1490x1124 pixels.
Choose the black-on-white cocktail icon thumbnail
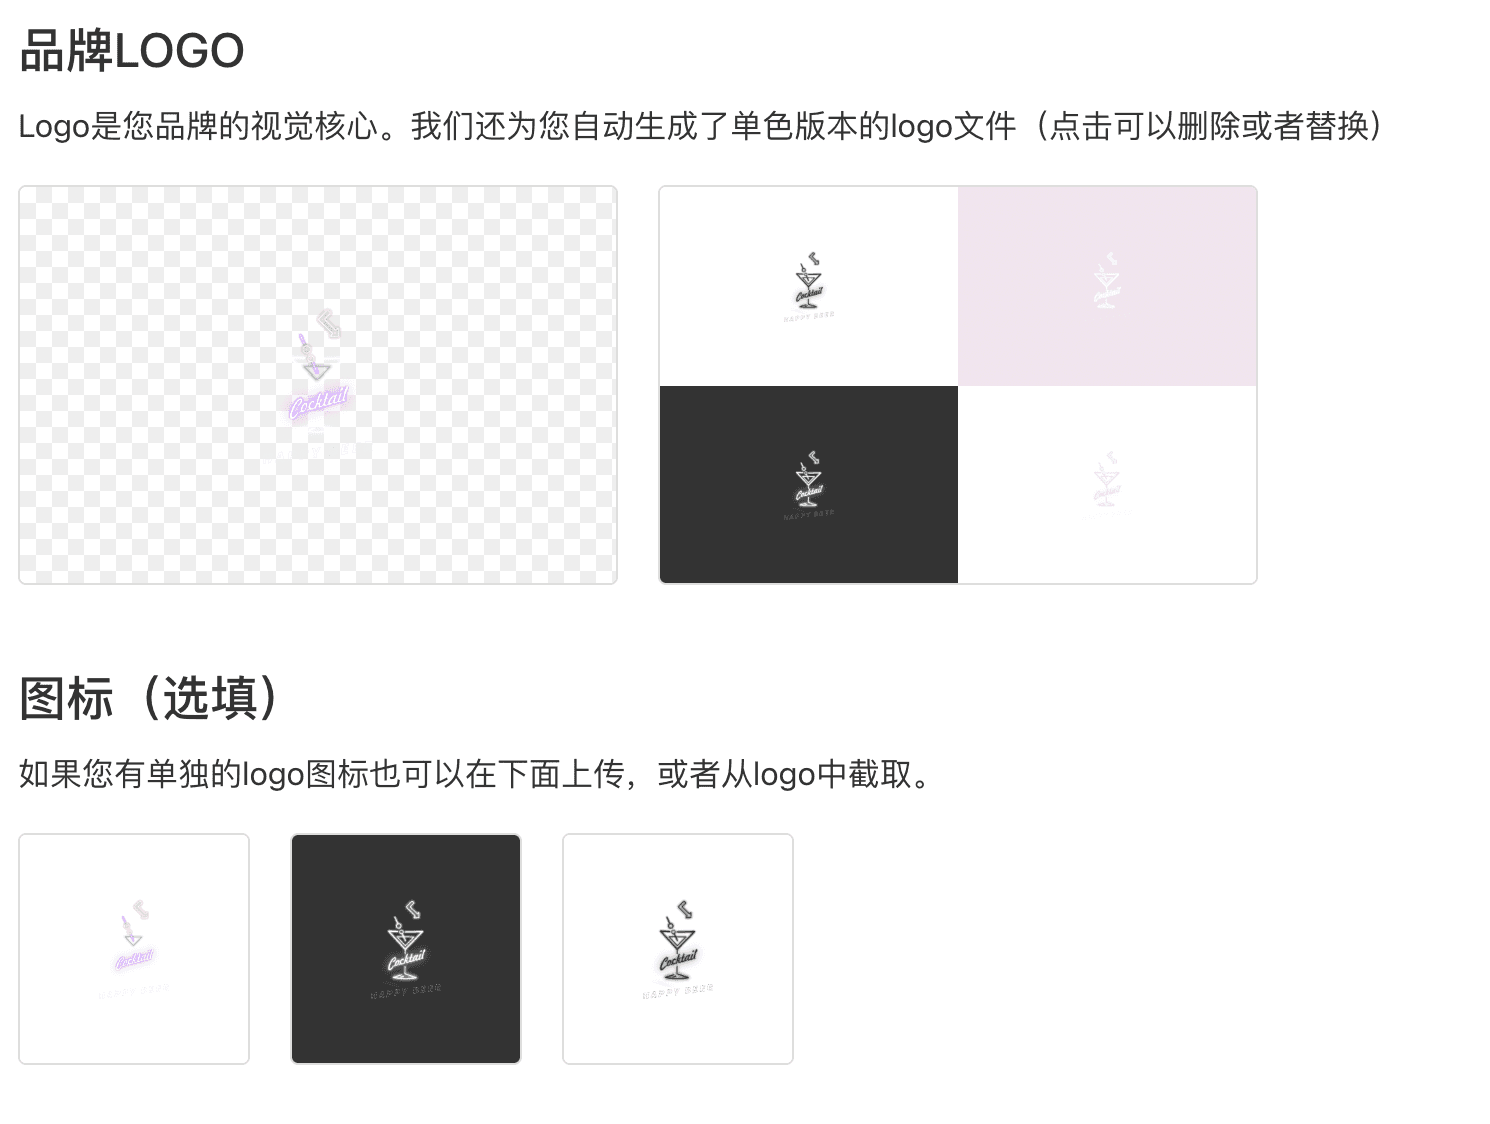pyautogui.click(x=678, y=949)
